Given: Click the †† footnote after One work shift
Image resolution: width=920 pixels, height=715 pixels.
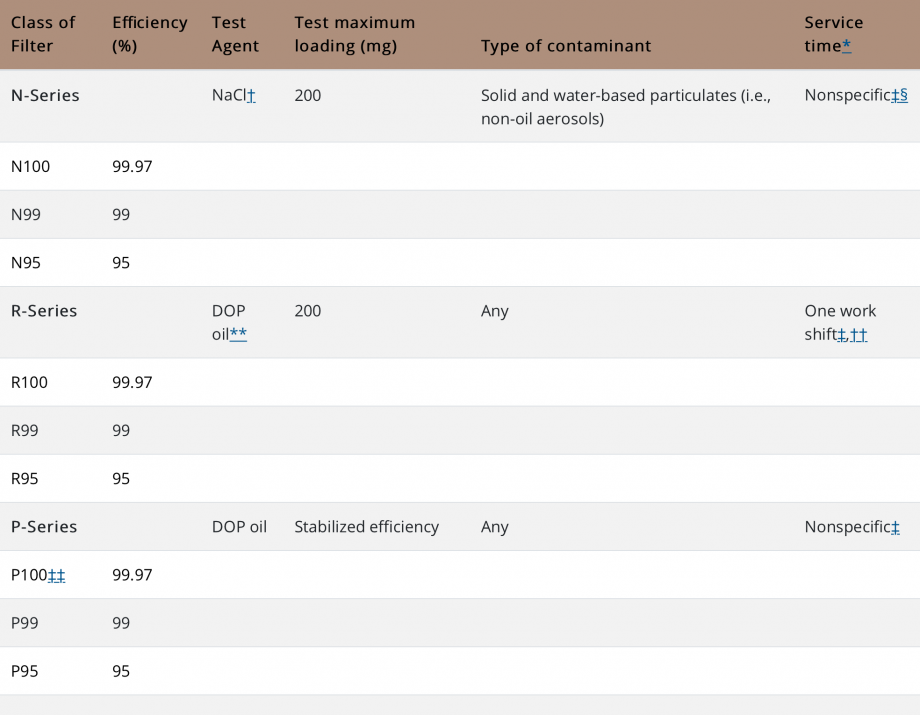Looking at the screenshot, I should (x=859, y=335).
